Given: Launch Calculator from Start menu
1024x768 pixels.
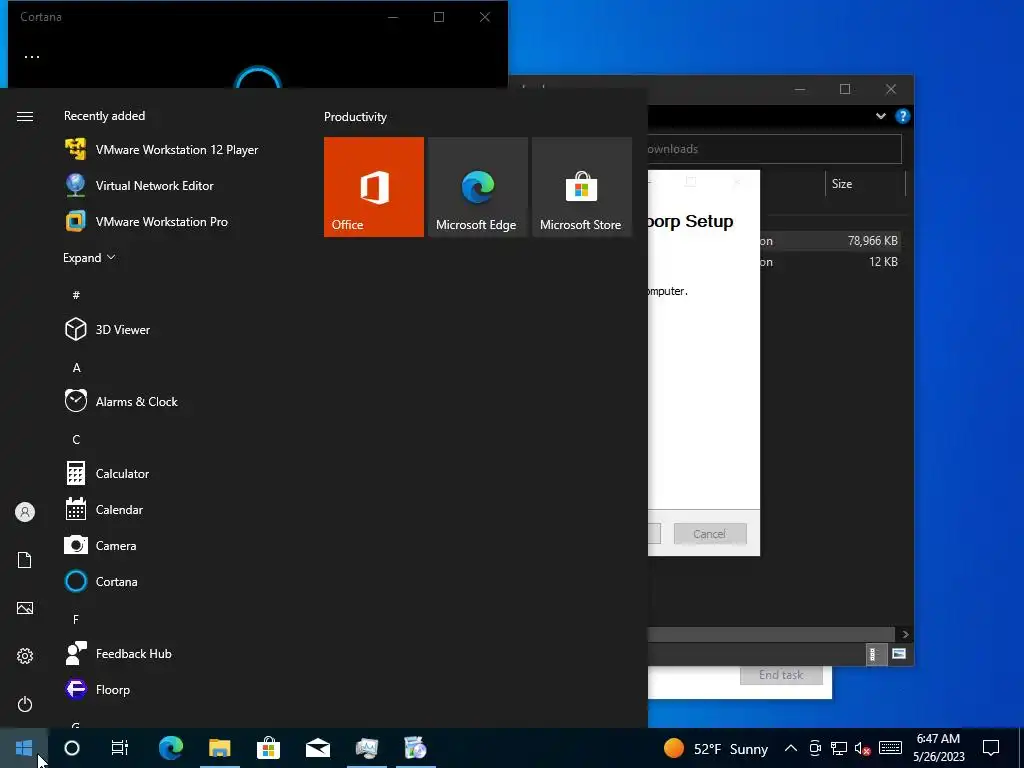Looking at the screenshot, I should [x=108, y=473].
